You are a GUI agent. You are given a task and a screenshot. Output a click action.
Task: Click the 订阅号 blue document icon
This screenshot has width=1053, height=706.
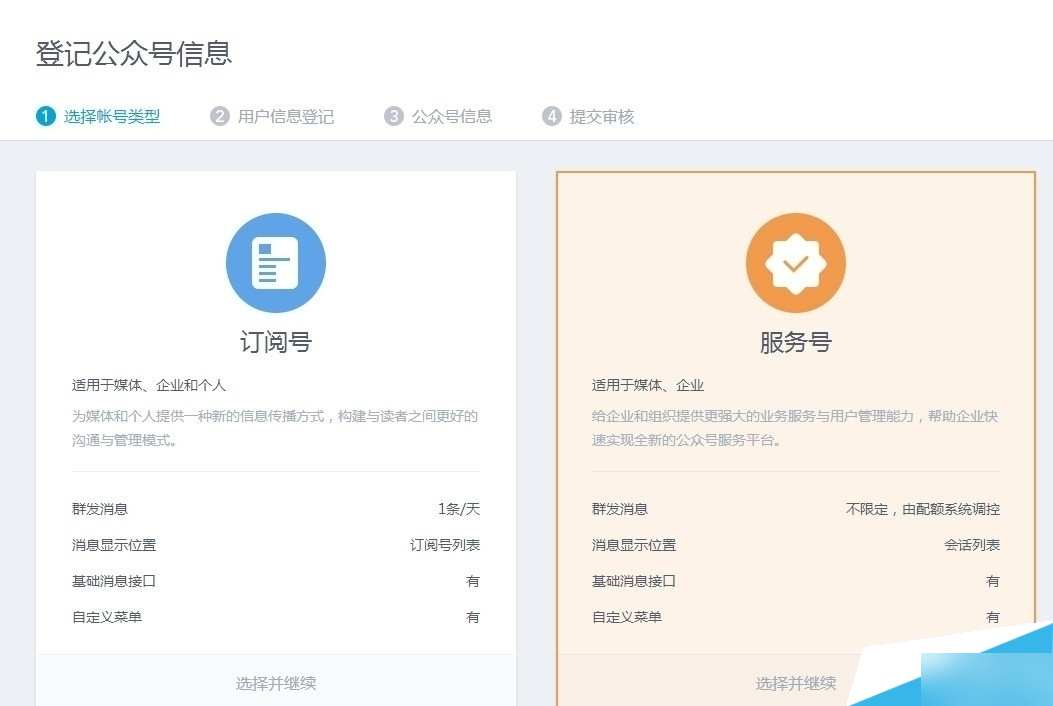coord(275,262)
